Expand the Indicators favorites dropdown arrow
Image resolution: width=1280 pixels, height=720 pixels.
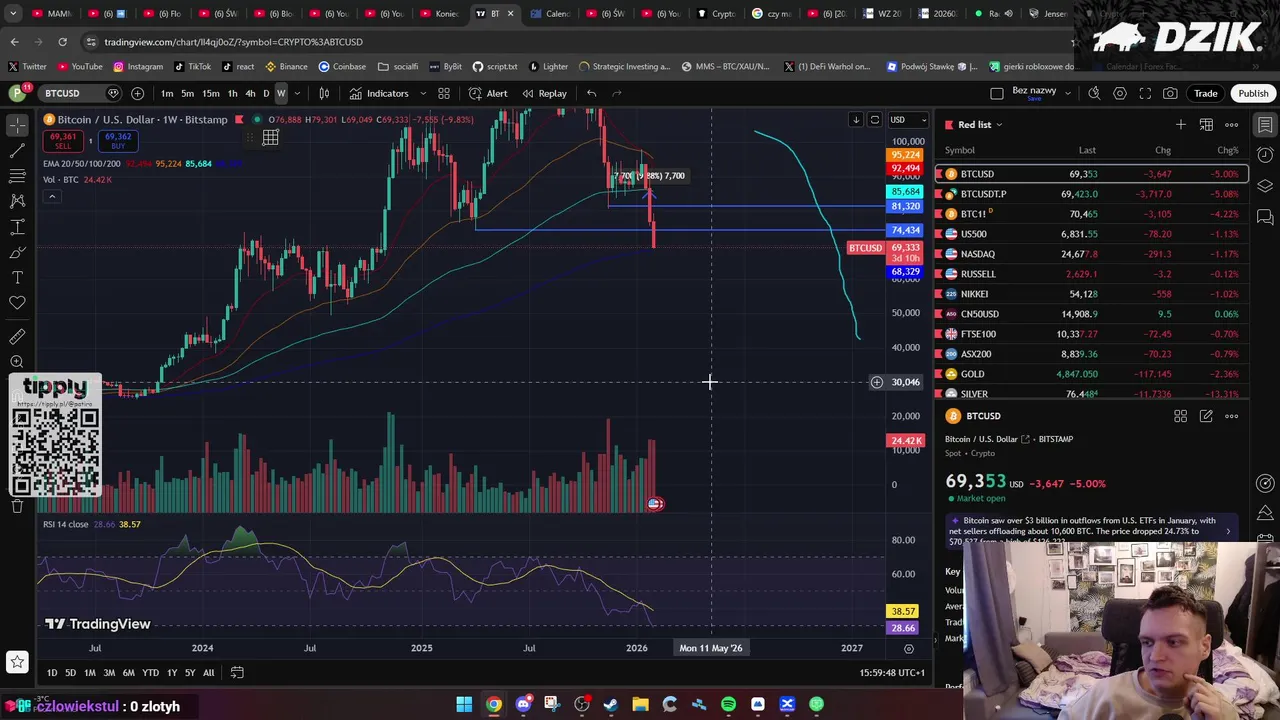pos(423,93)
